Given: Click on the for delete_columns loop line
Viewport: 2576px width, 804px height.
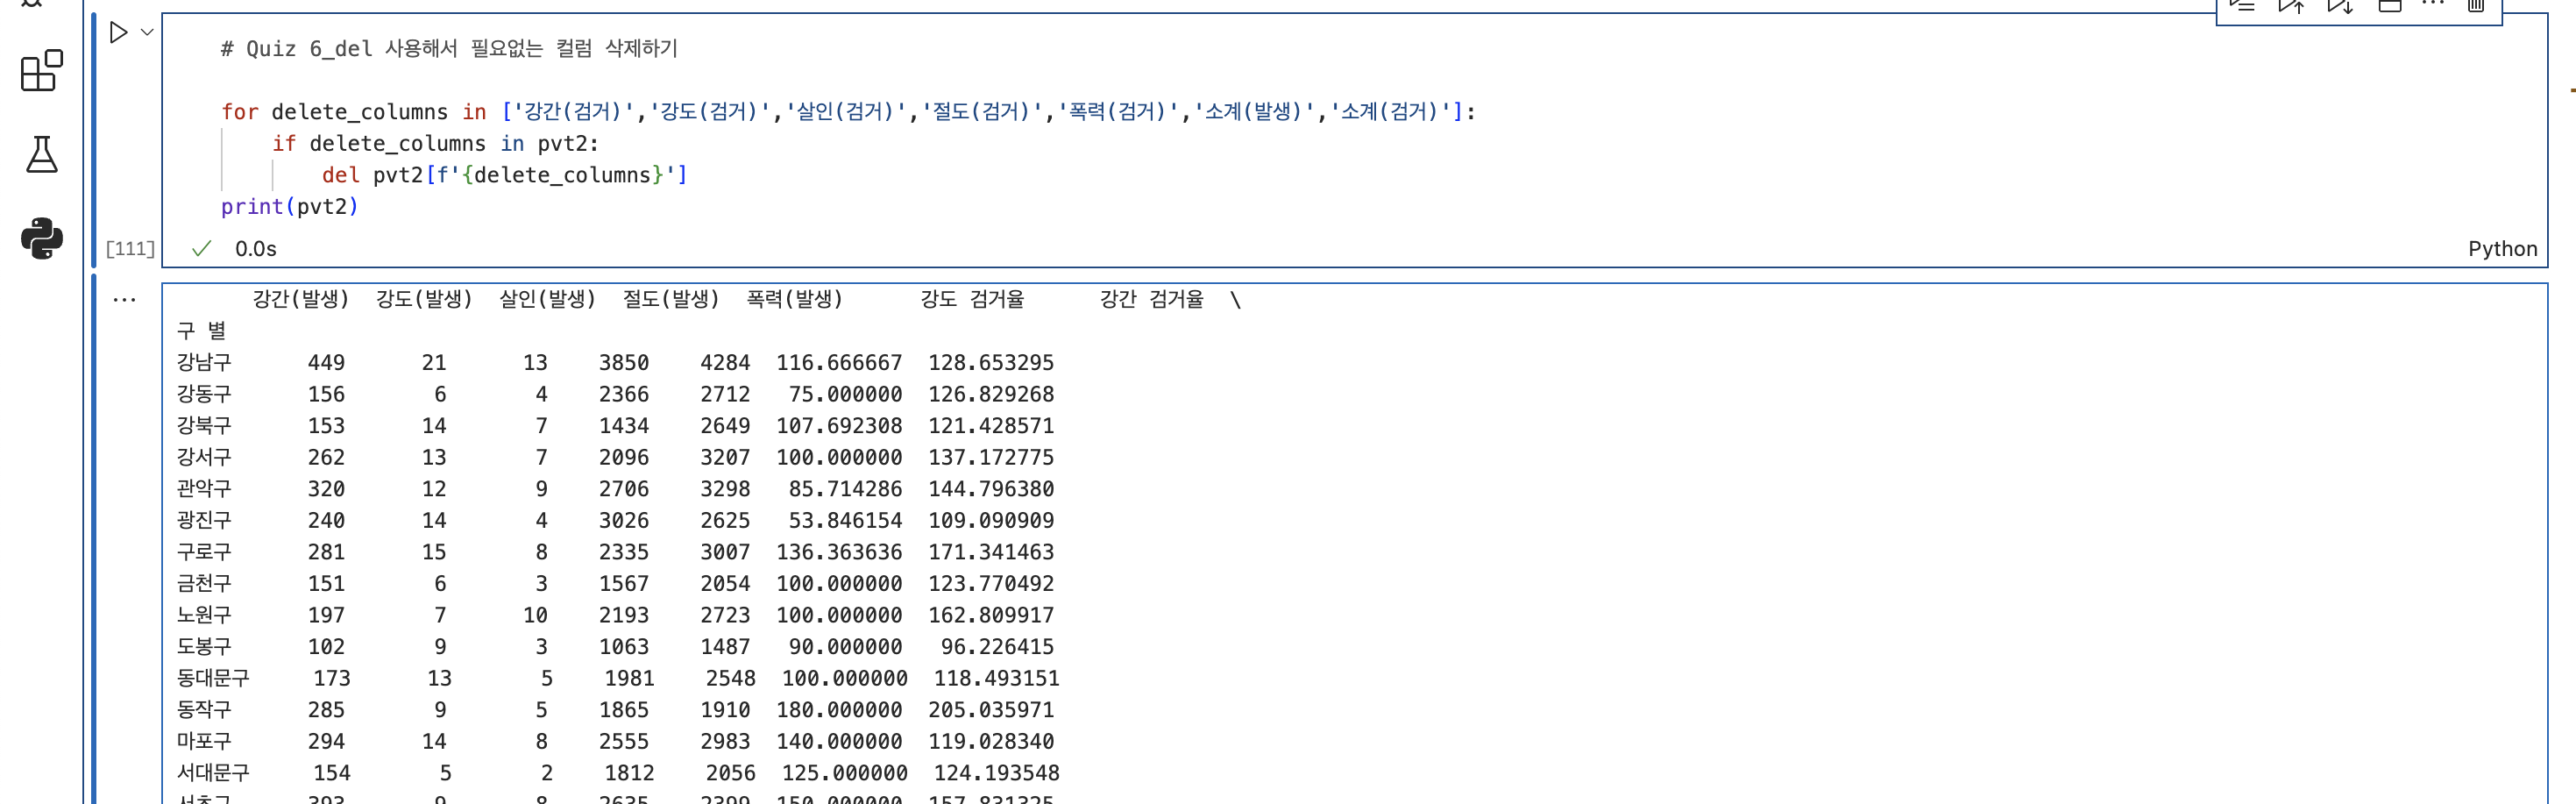Looking at the screenshot, I should point(848,112).
